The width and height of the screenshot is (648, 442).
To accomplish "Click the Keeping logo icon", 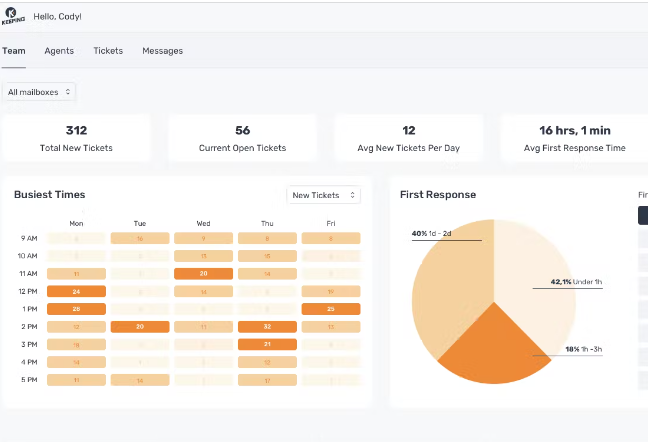I will pos(13,17).
